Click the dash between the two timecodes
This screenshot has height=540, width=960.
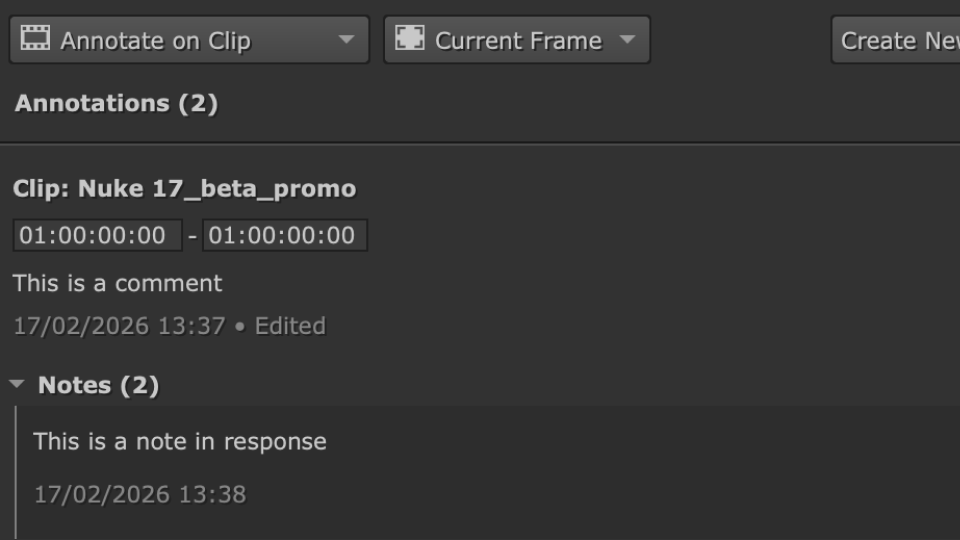click(x=192, y=237)
